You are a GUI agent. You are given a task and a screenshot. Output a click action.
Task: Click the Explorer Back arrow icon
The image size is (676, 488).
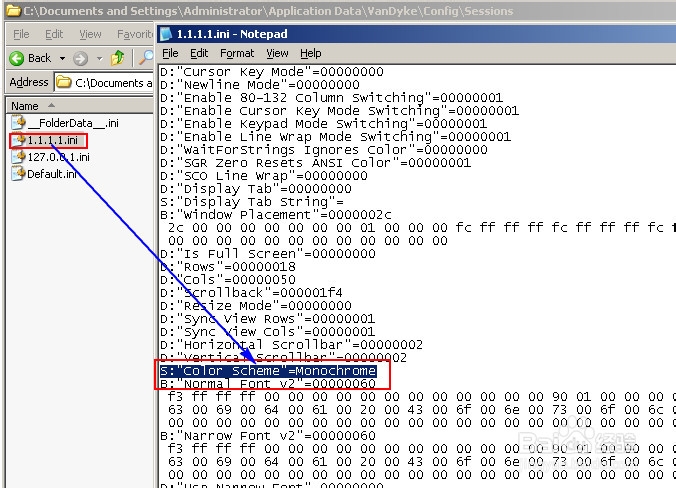pyautogui.click(x=17, y=58)
